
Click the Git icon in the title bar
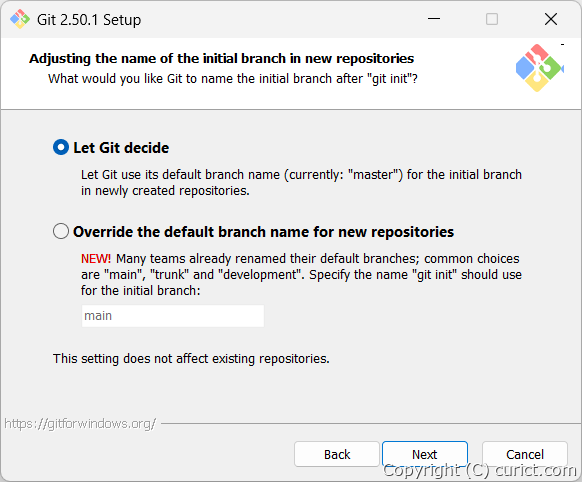(20, 19)
